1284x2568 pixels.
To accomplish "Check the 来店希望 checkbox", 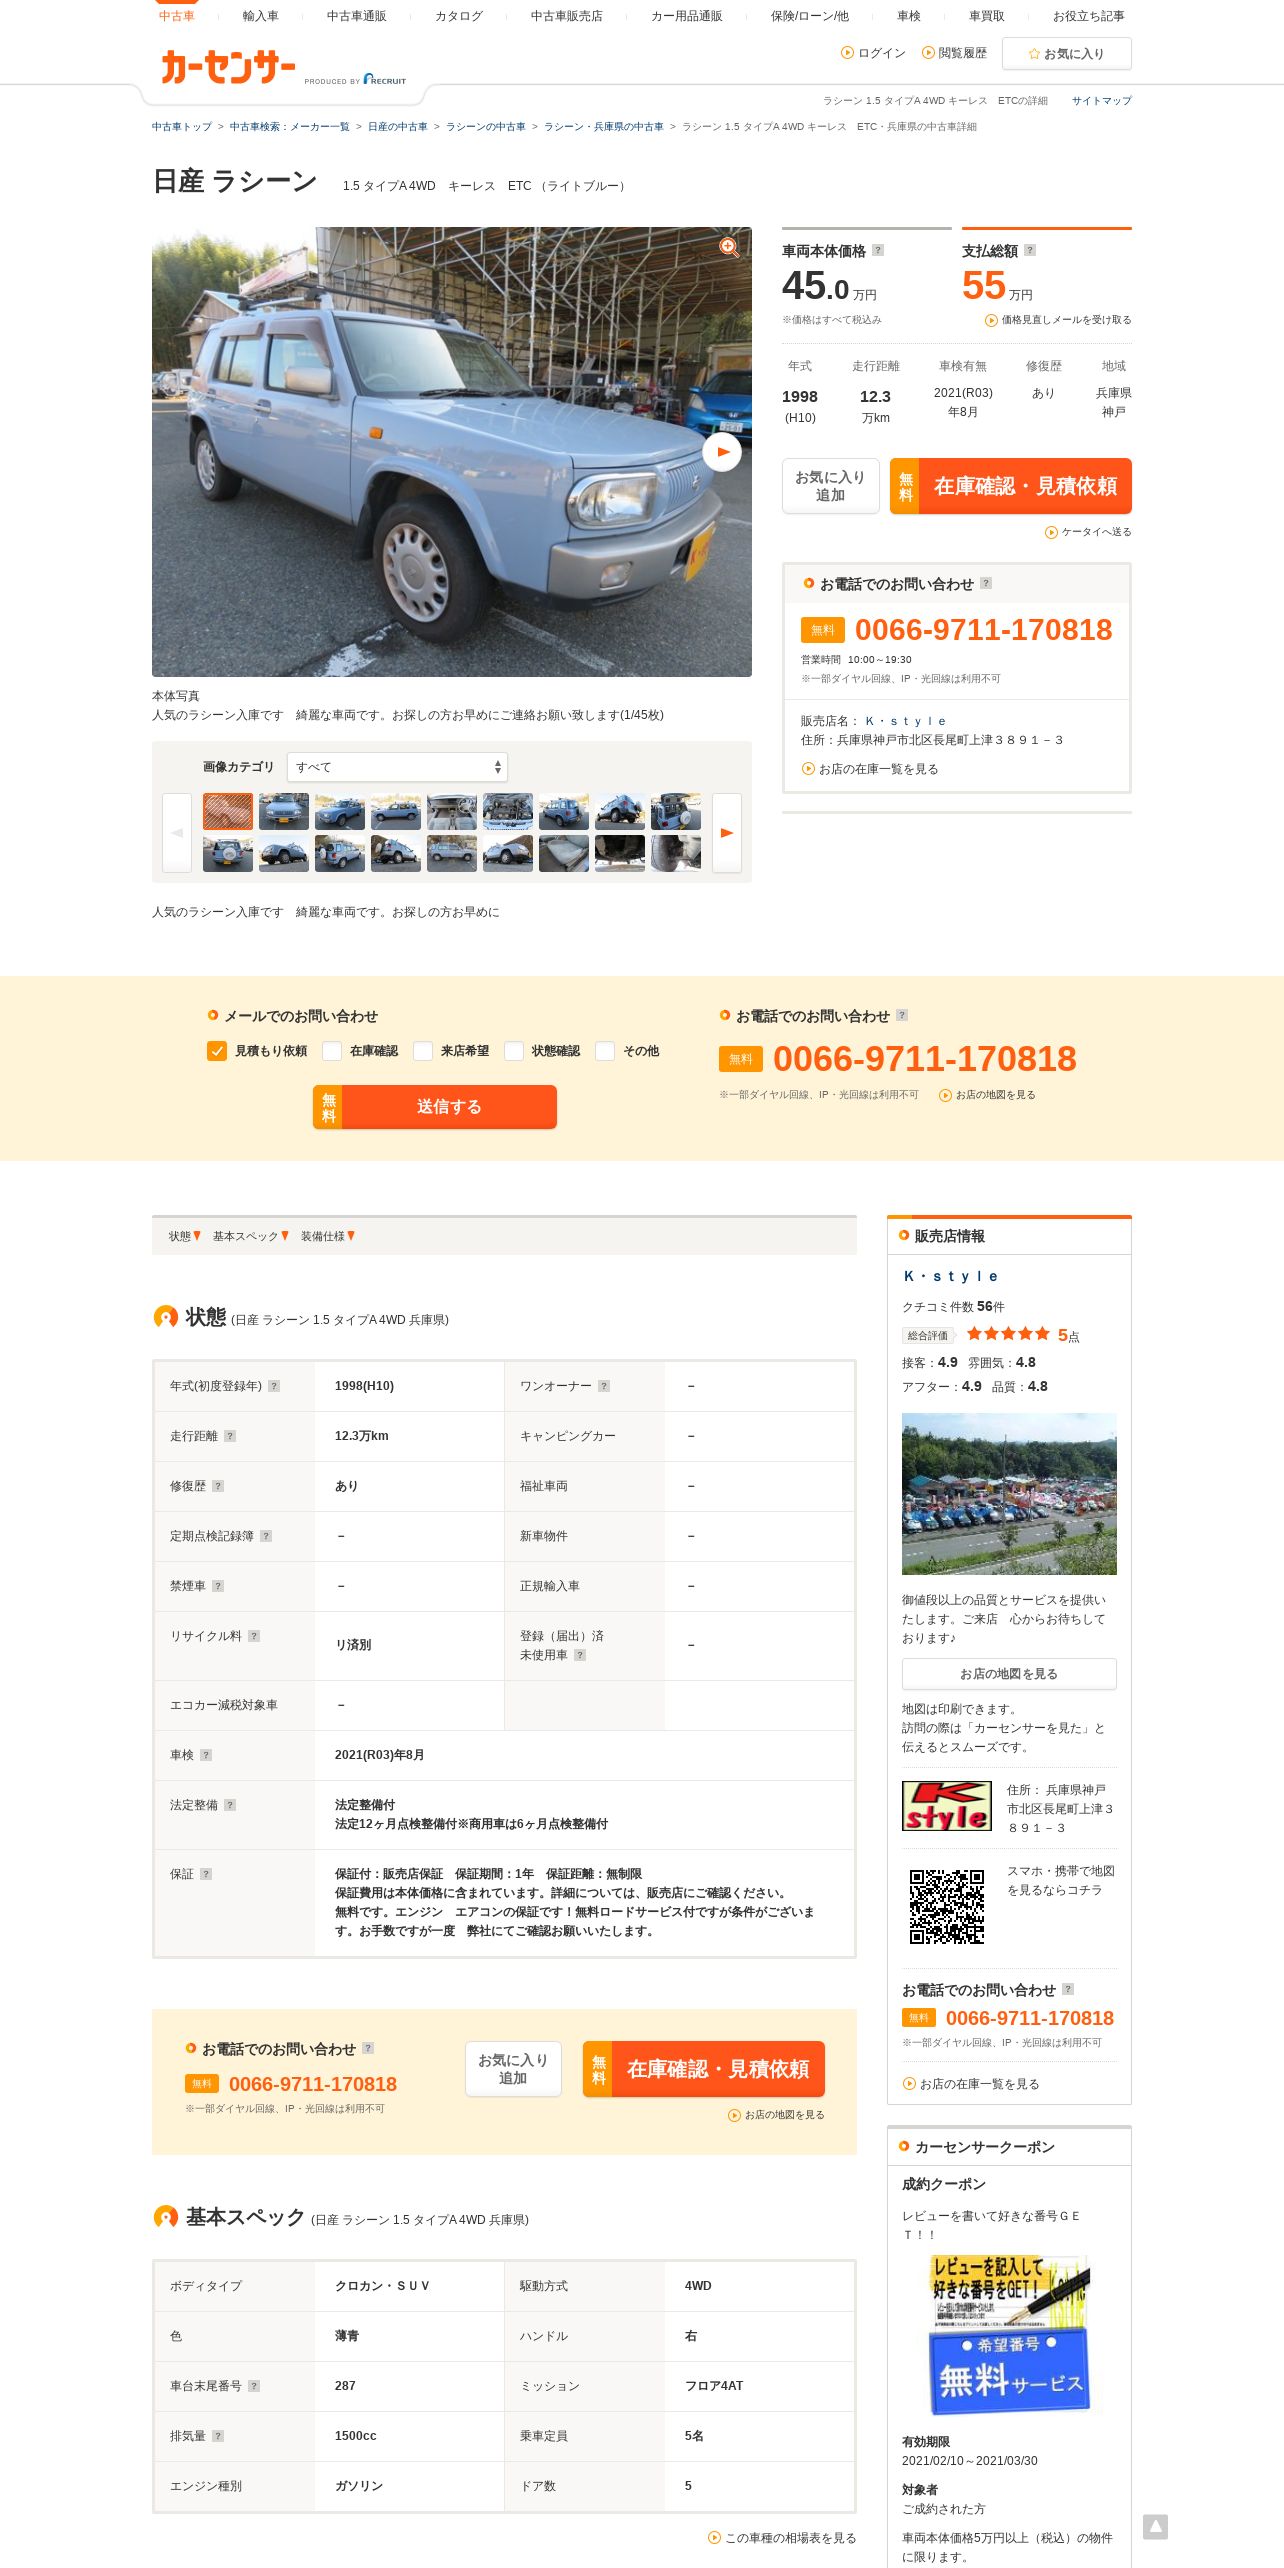I will 423,1051.
